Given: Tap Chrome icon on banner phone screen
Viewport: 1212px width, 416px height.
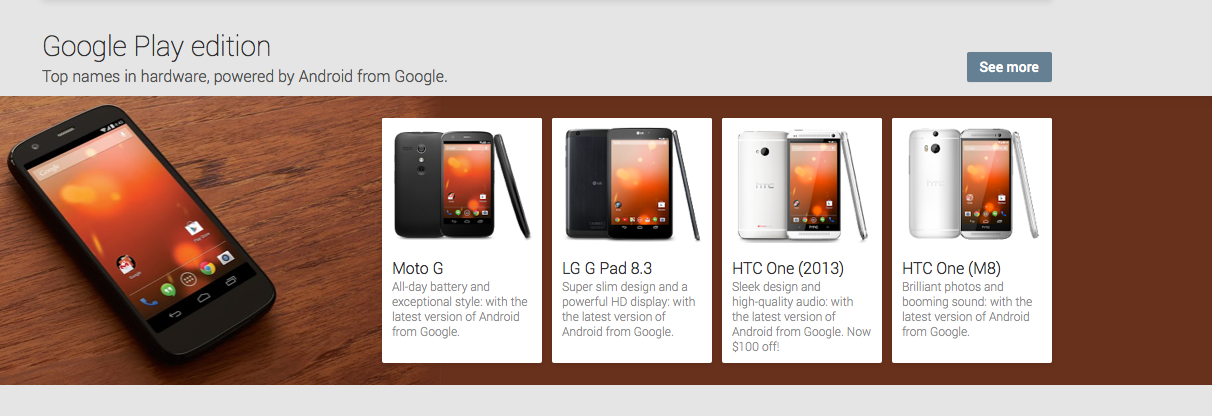Looking at the screenshot, I should [207, 267].
